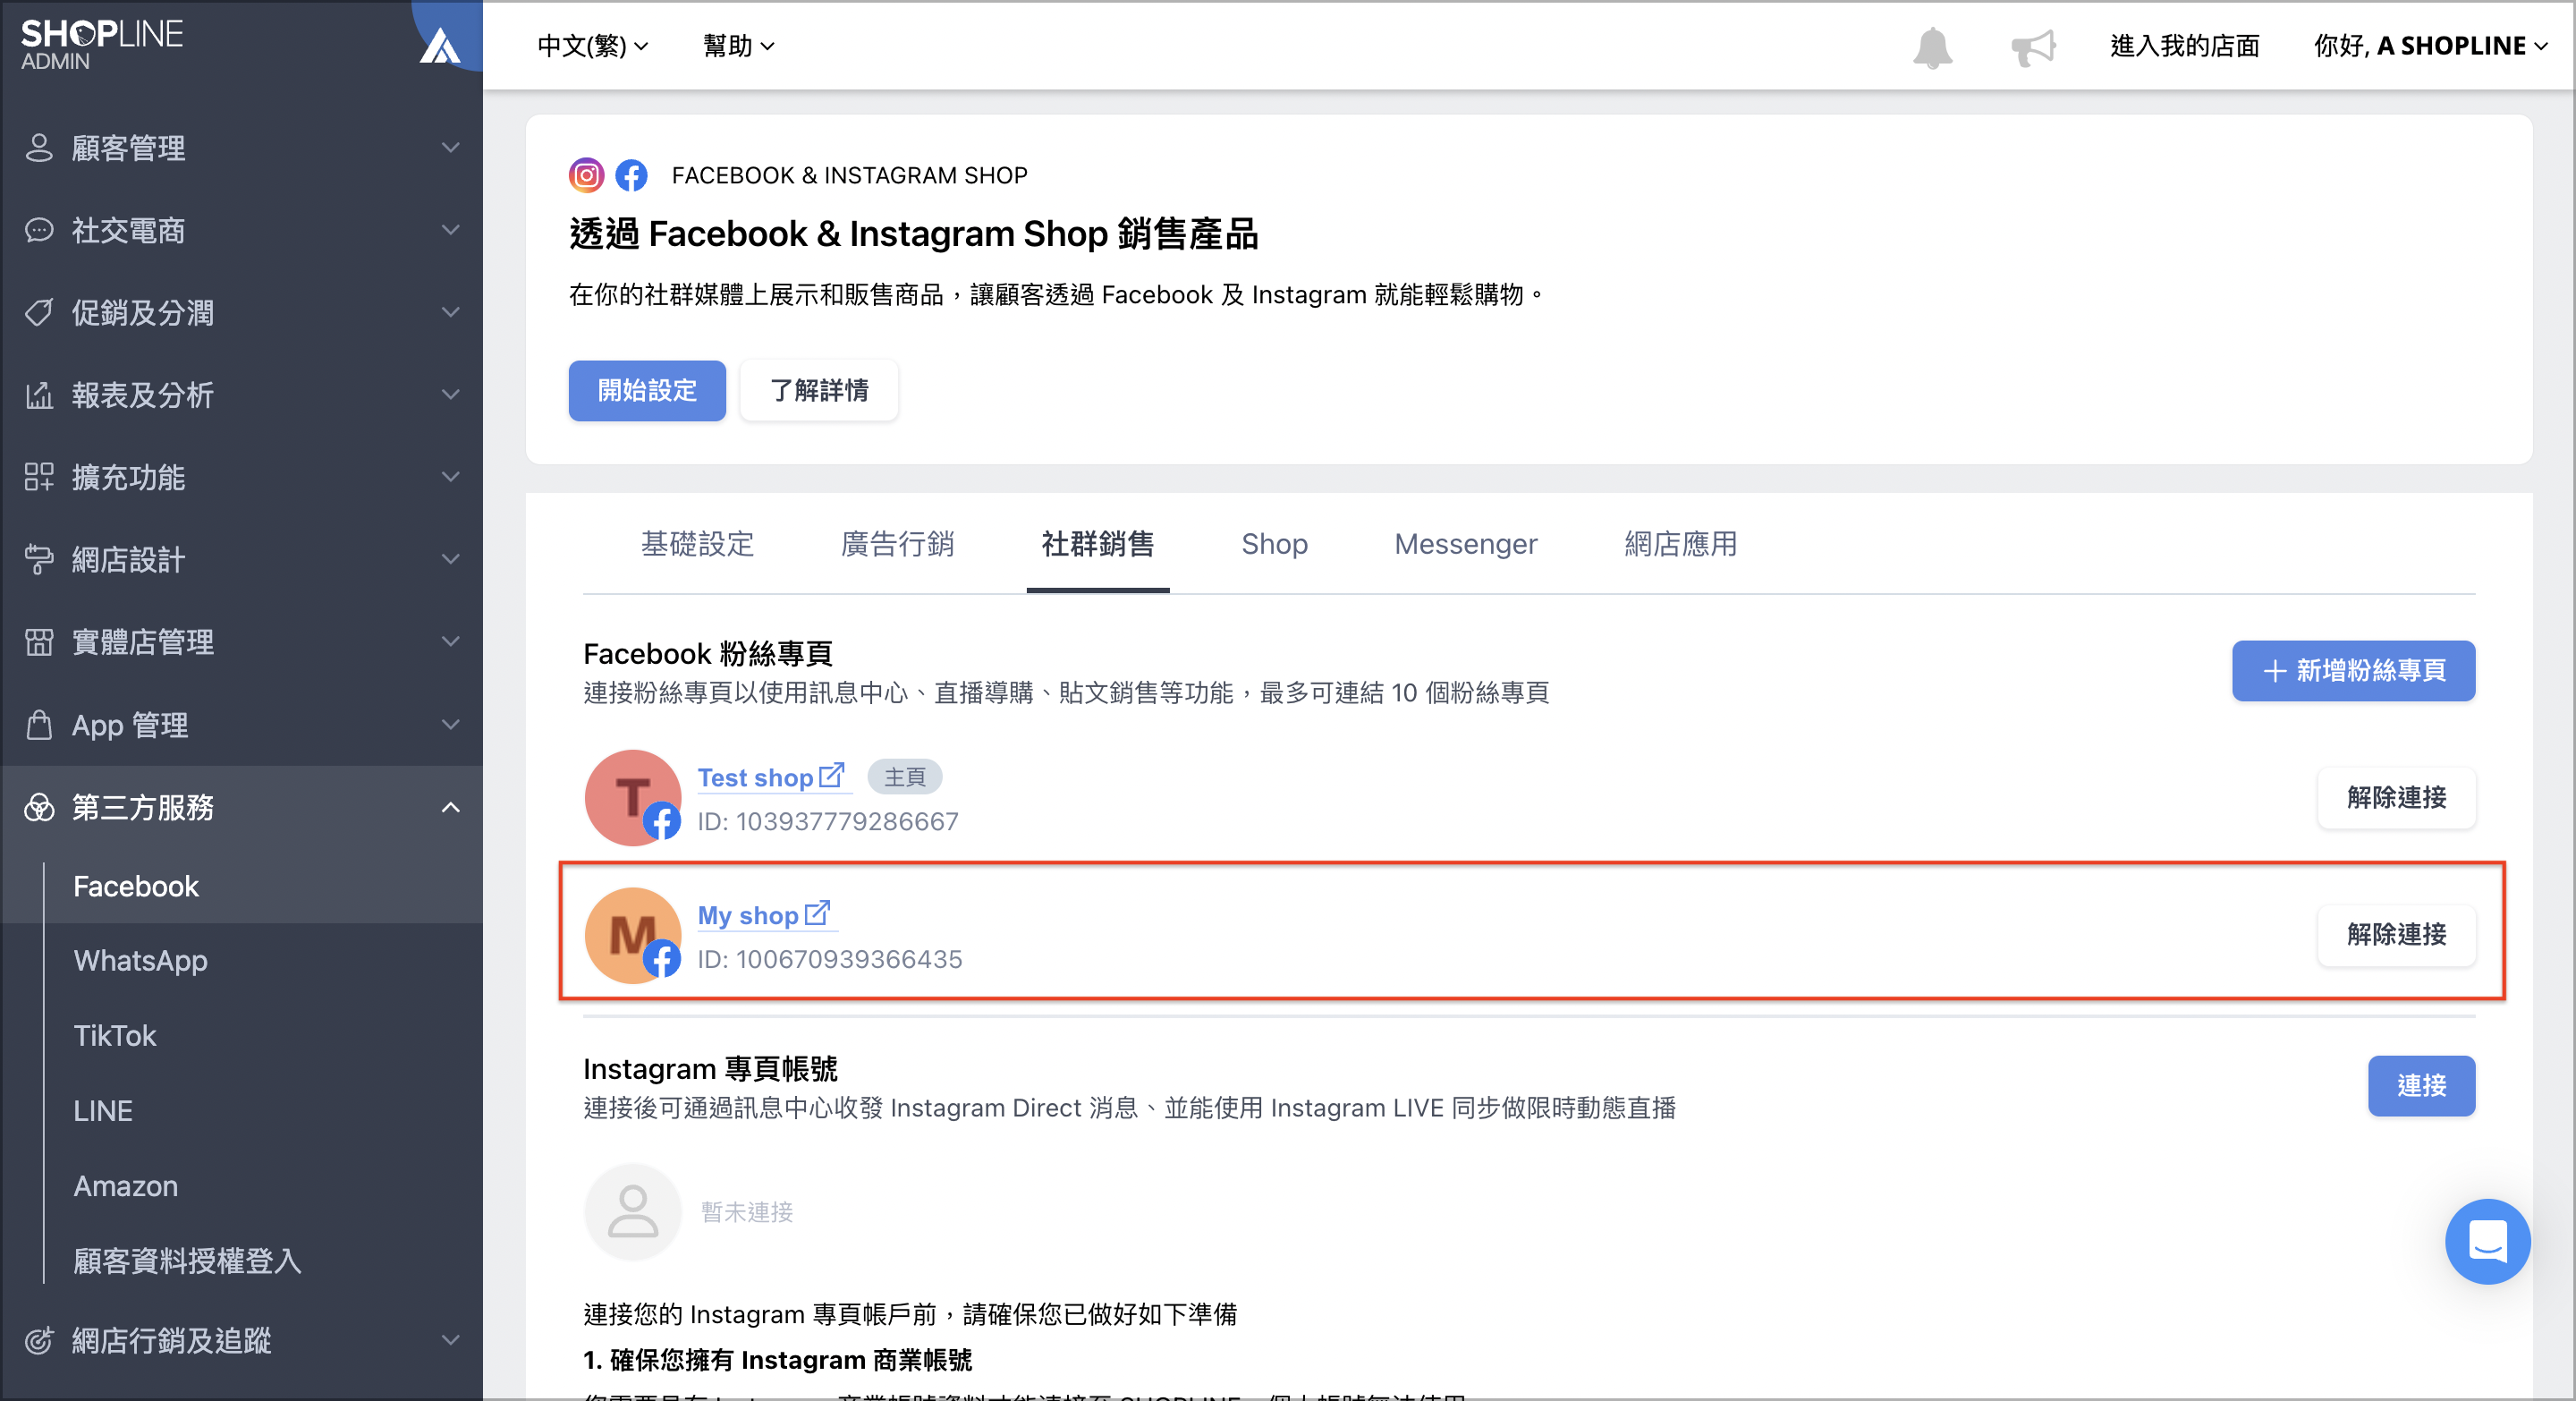The width and height of the screenshot is (2576, 1401).
Task: Expand the 顧客管理 sidebar section
Action: click(241, 147)
